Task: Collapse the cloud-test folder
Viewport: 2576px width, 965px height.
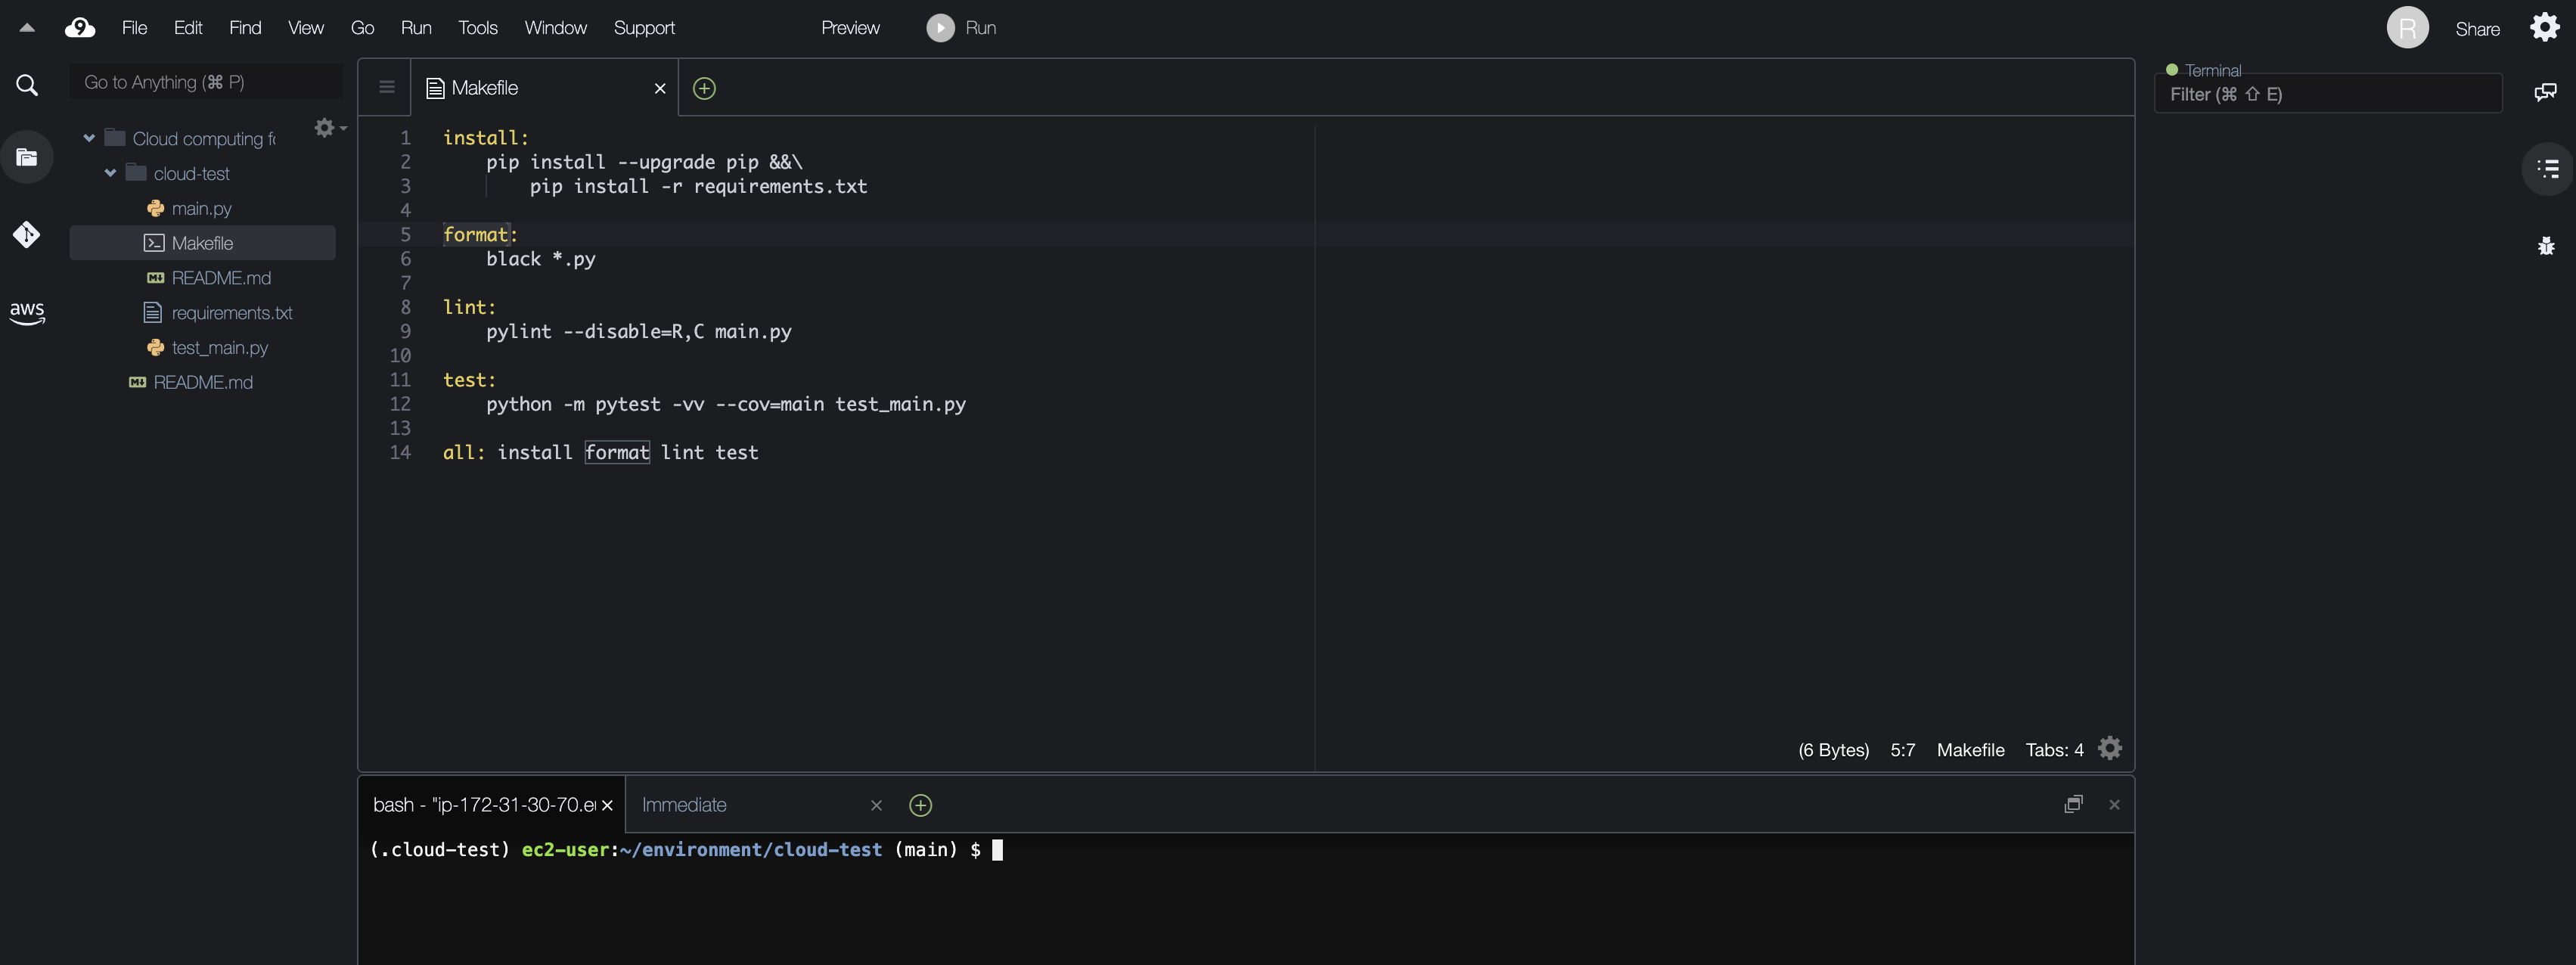Action: coord(110,173)
